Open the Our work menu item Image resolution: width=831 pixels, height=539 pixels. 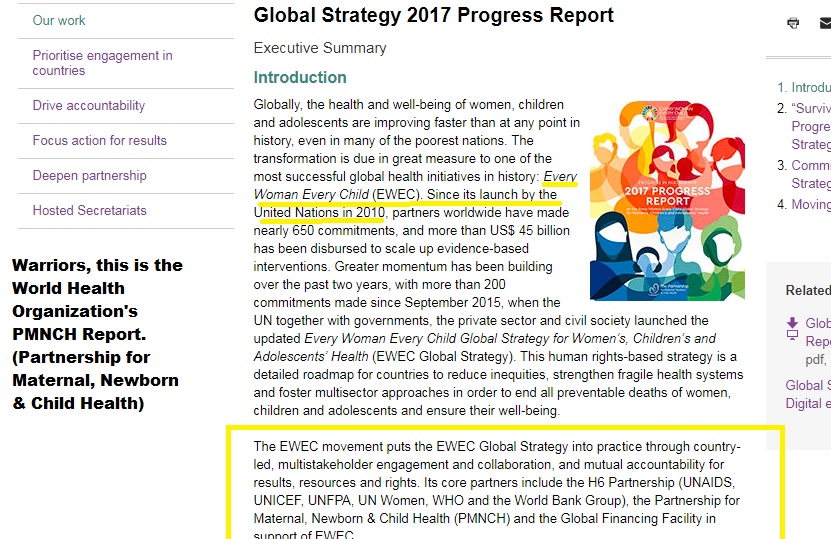(x=59, y=21)
